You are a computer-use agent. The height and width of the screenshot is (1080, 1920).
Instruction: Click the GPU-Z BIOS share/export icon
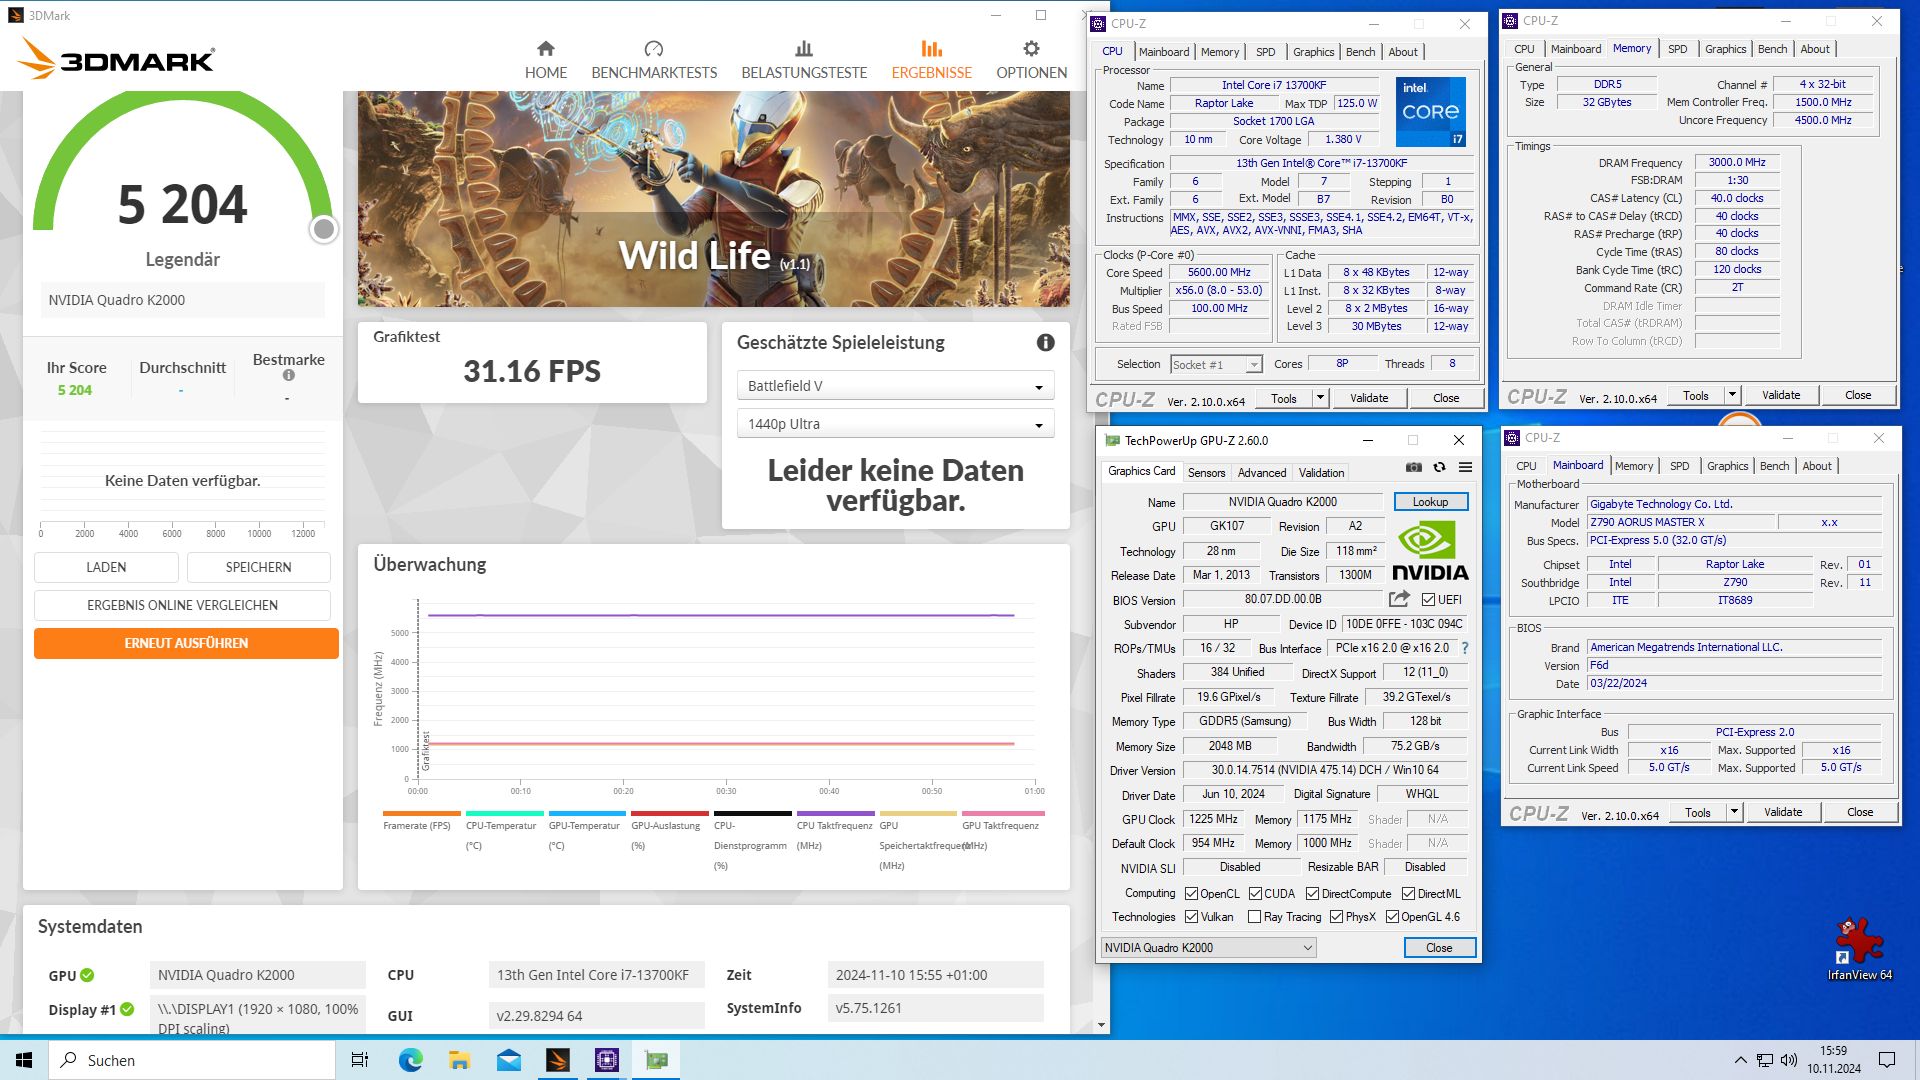point(1399,599)
